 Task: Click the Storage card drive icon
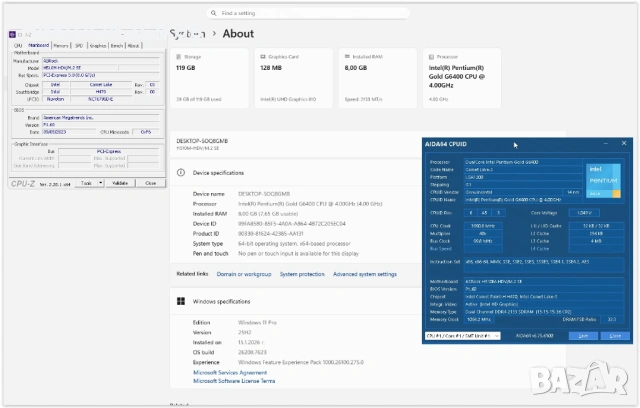179,57
